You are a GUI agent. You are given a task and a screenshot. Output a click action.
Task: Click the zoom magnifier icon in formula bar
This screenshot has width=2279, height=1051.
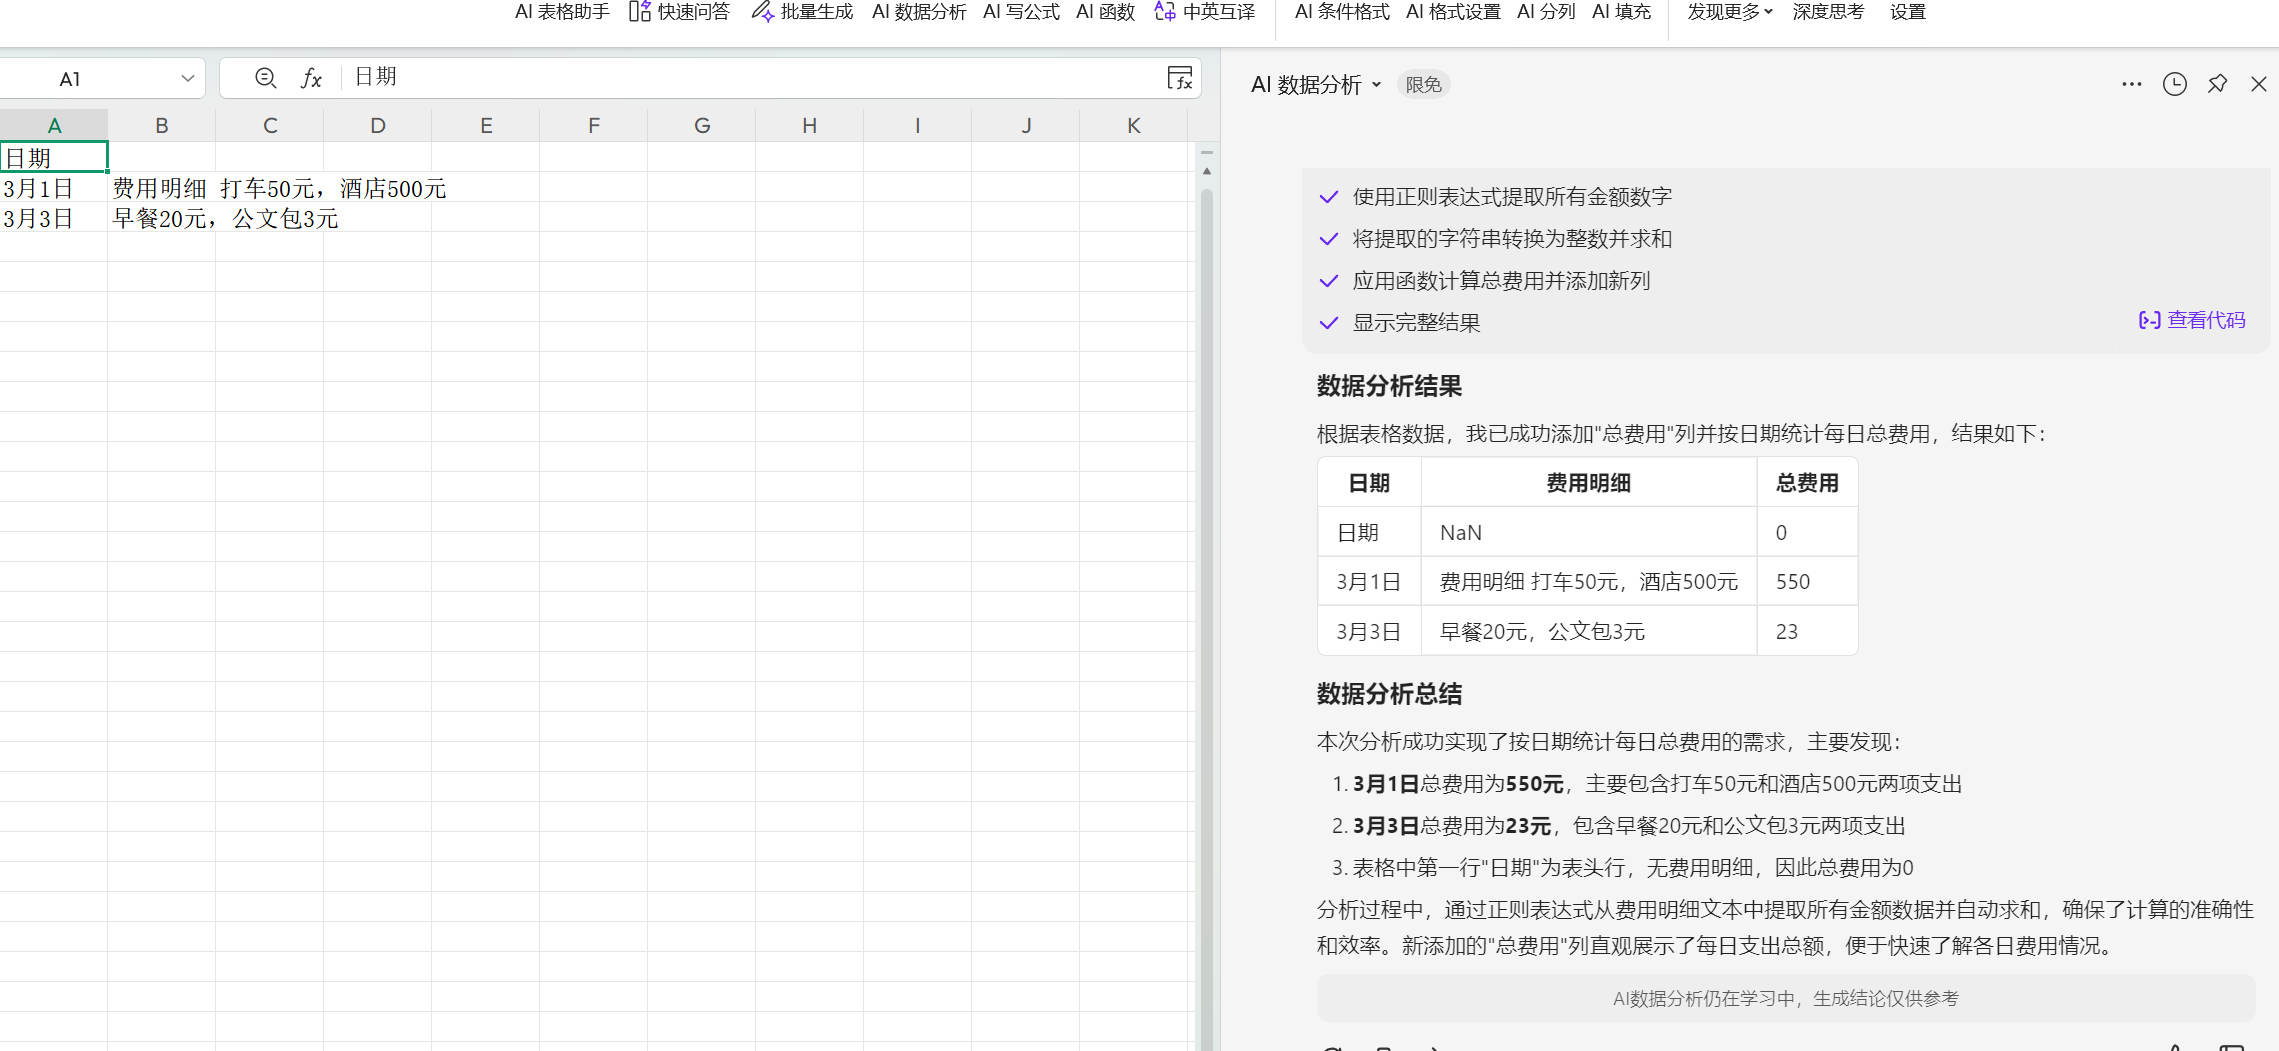(265, 78)
